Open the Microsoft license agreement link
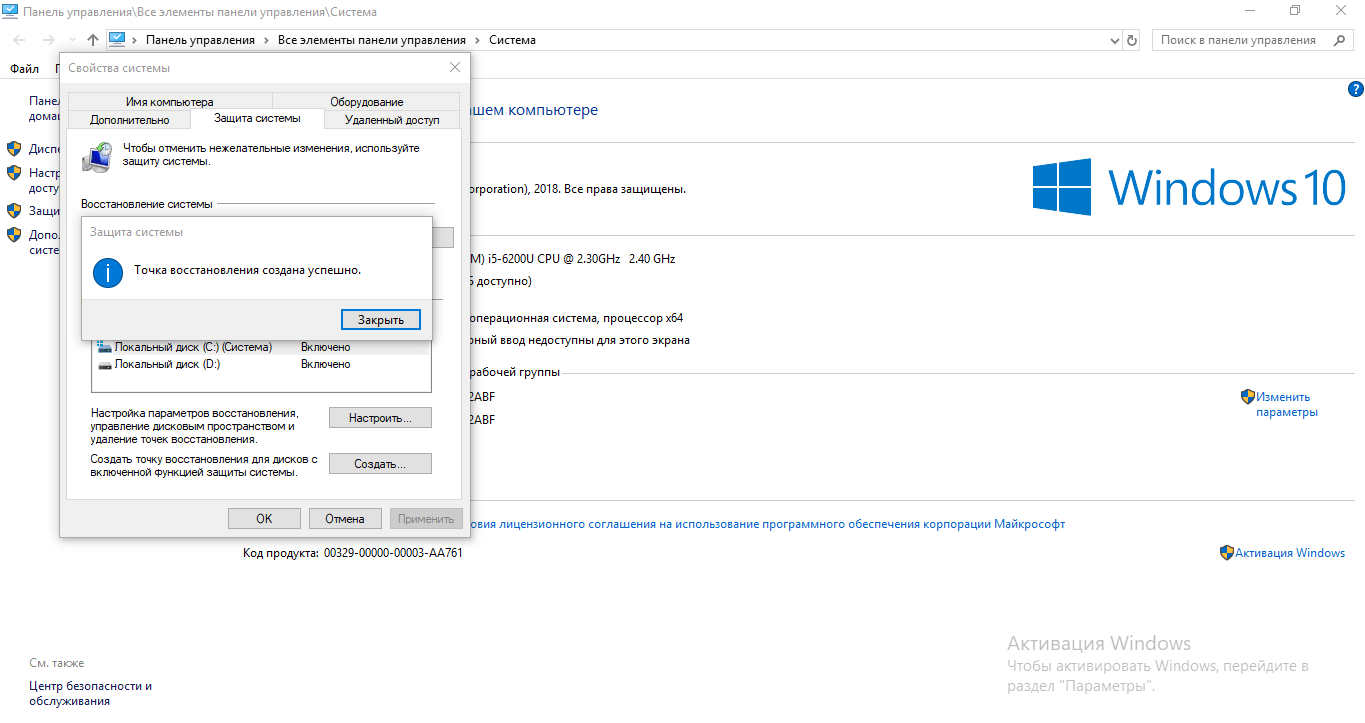 click(768, 524)
